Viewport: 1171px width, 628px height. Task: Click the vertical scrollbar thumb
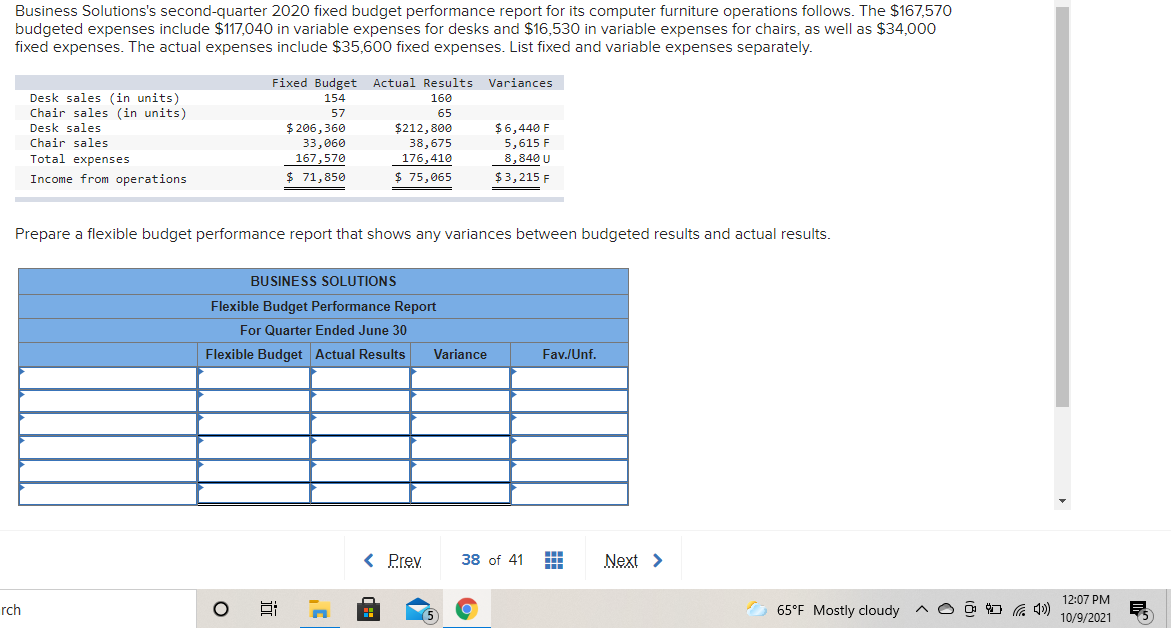[x=1063, y=207]
